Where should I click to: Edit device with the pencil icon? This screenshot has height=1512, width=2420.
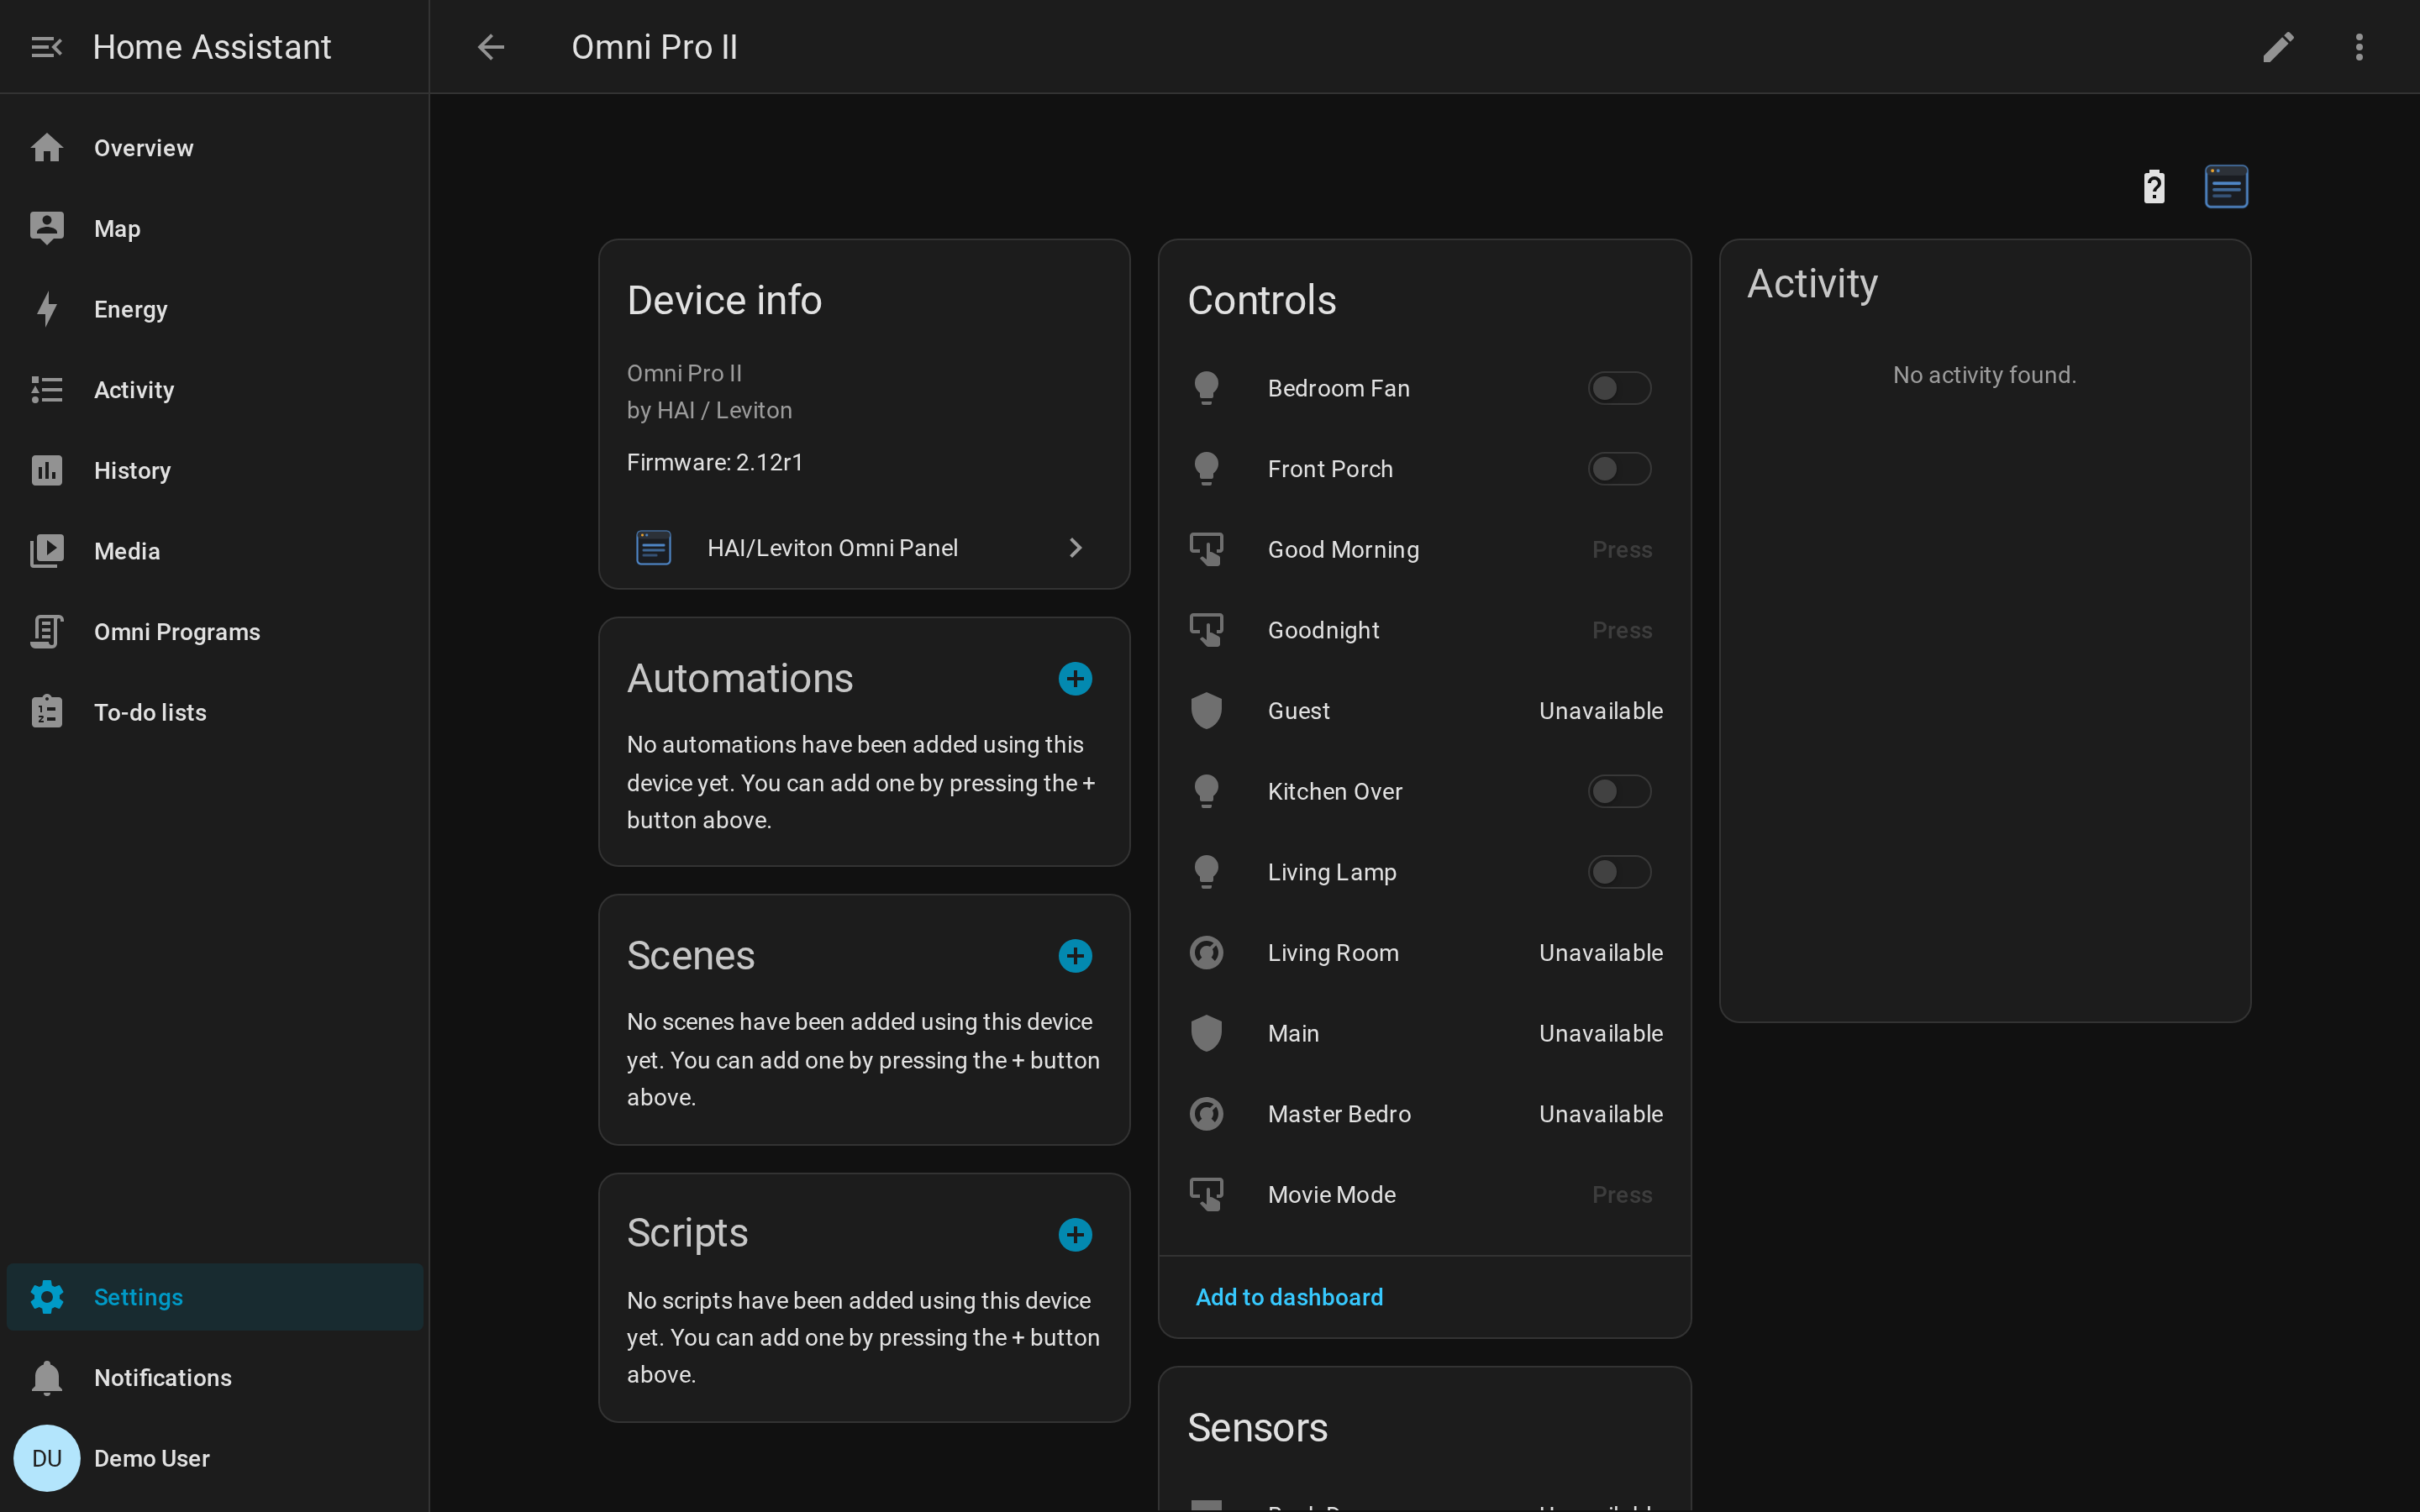[x=2278, y=47]
